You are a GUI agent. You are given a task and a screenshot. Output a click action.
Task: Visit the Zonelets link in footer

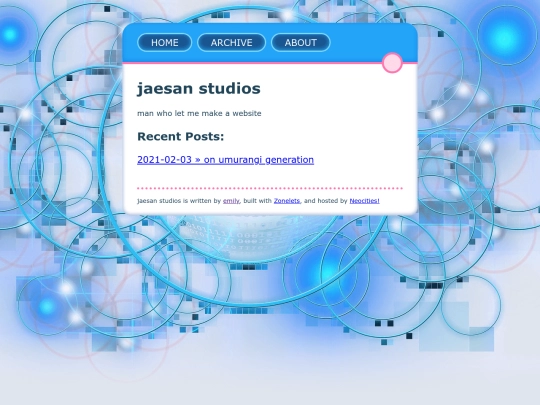[x=287, y=201]
